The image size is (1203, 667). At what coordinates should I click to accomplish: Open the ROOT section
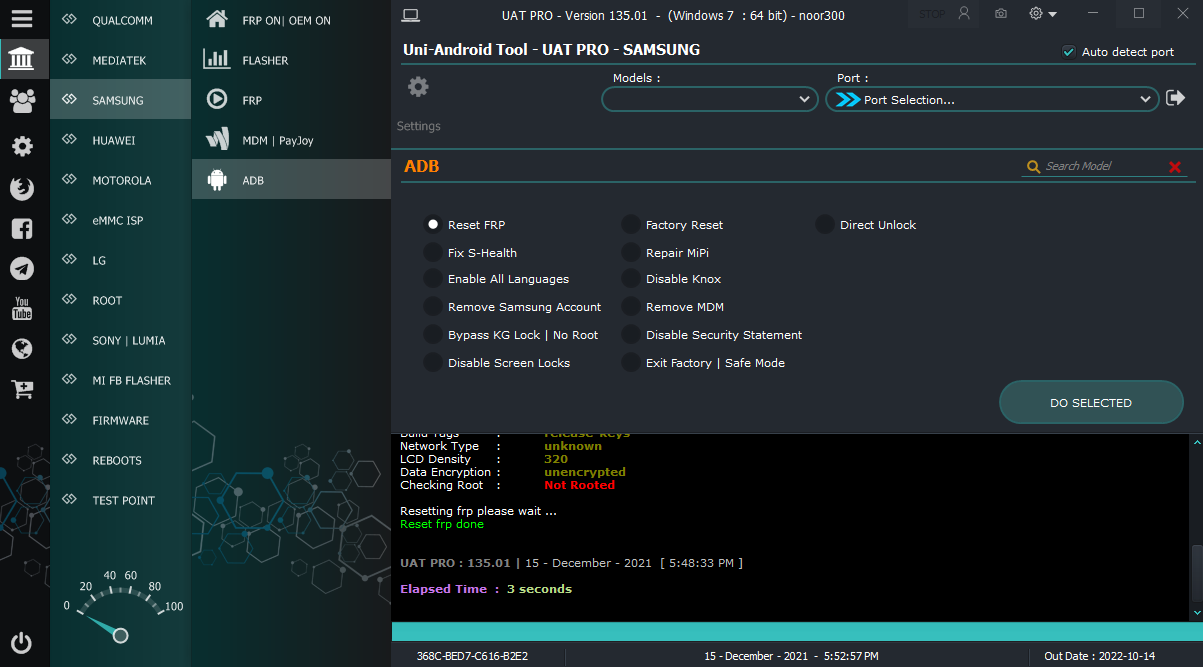click(x=120, y=300)
